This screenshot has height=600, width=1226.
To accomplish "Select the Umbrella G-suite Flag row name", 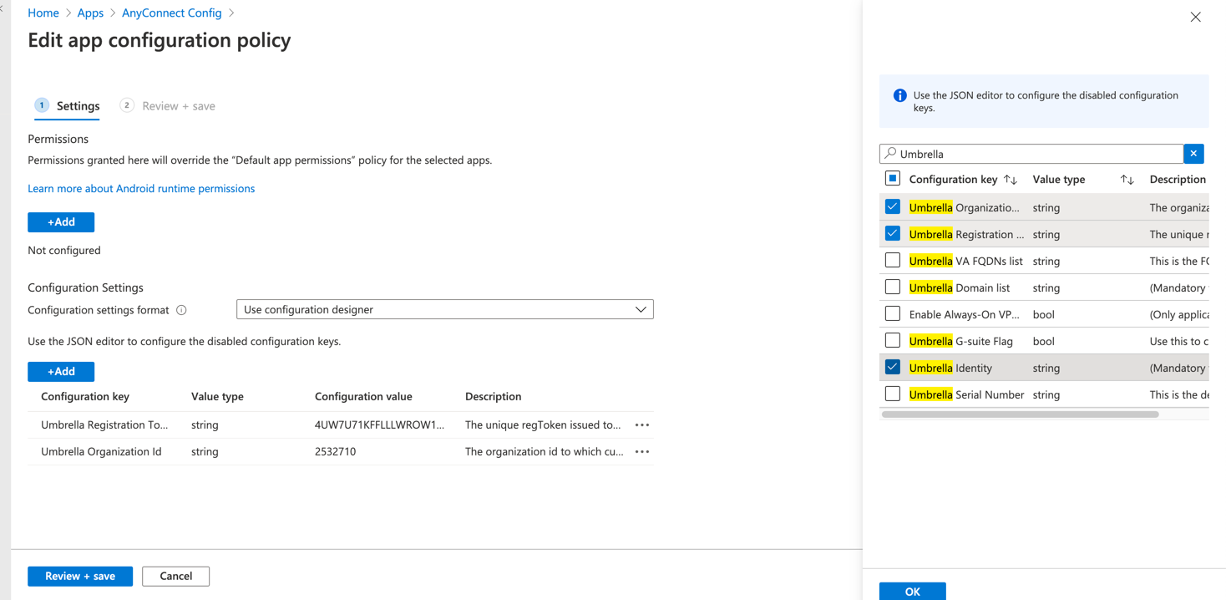I will point(961,341).
